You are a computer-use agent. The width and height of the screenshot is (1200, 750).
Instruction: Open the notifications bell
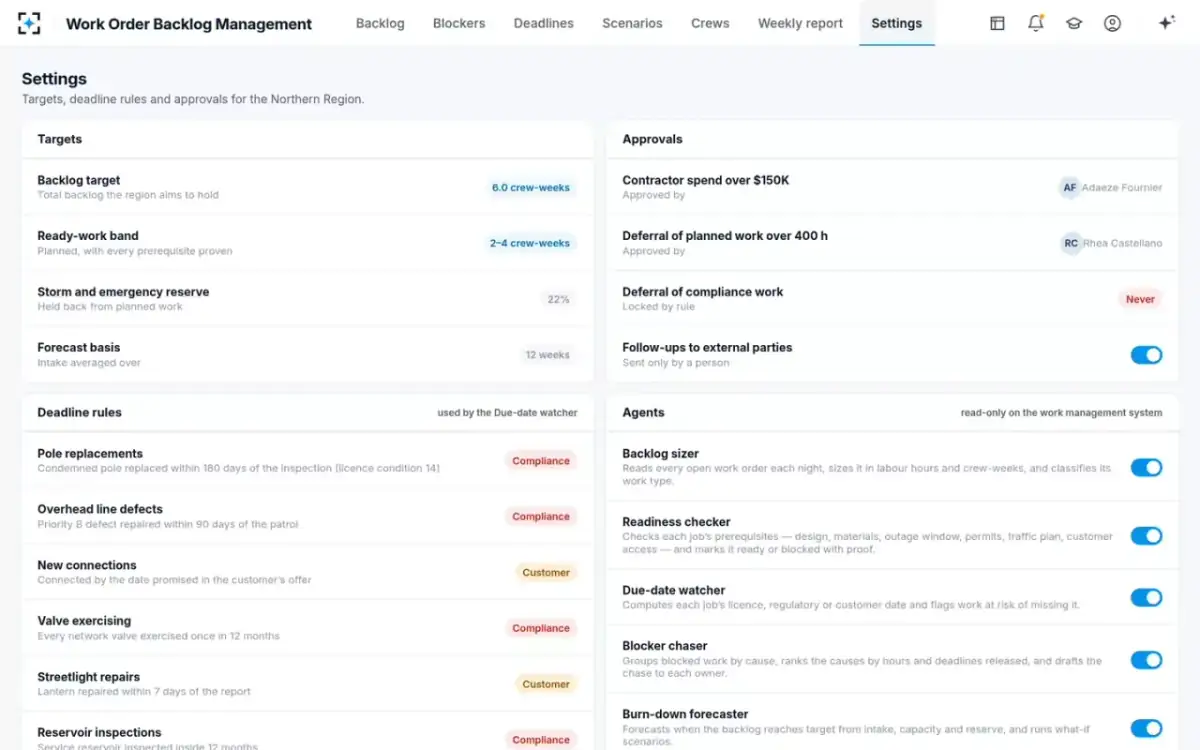tap(1036, 23)
